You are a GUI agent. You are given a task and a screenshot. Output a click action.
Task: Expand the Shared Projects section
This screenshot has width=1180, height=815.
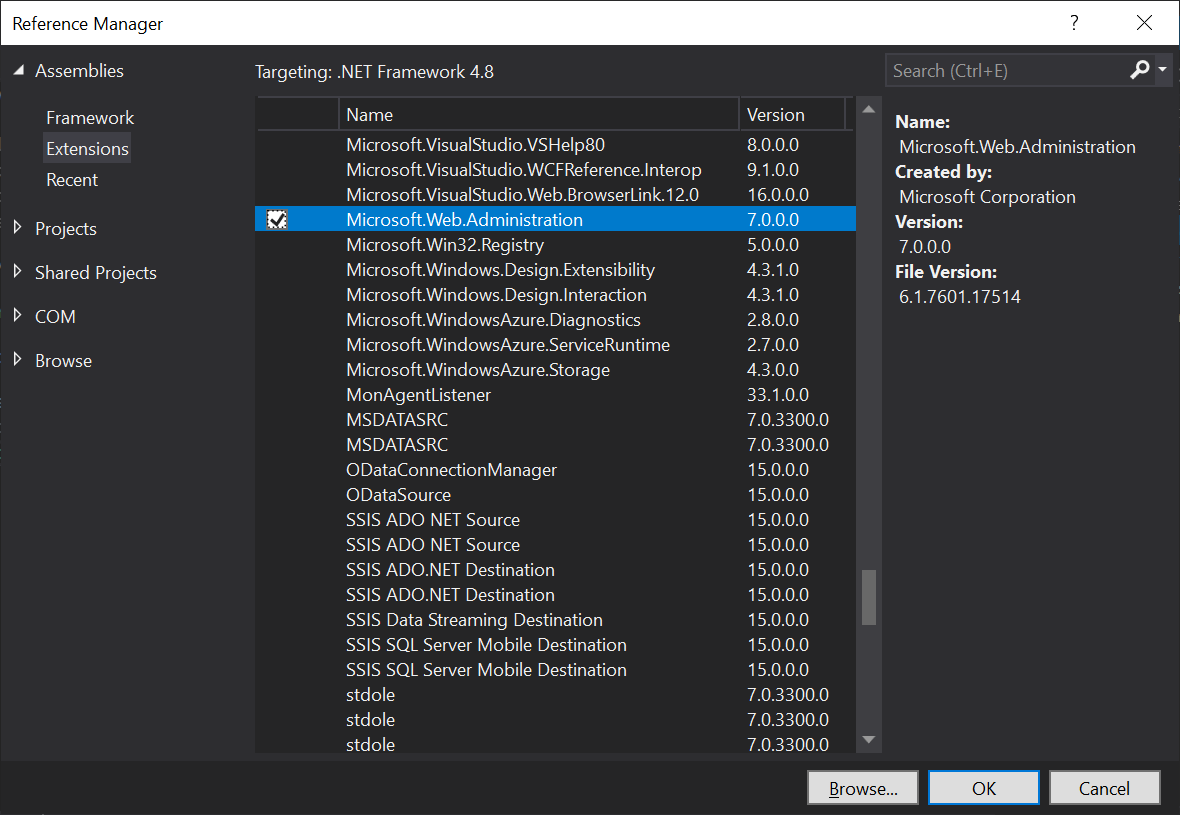17,272
